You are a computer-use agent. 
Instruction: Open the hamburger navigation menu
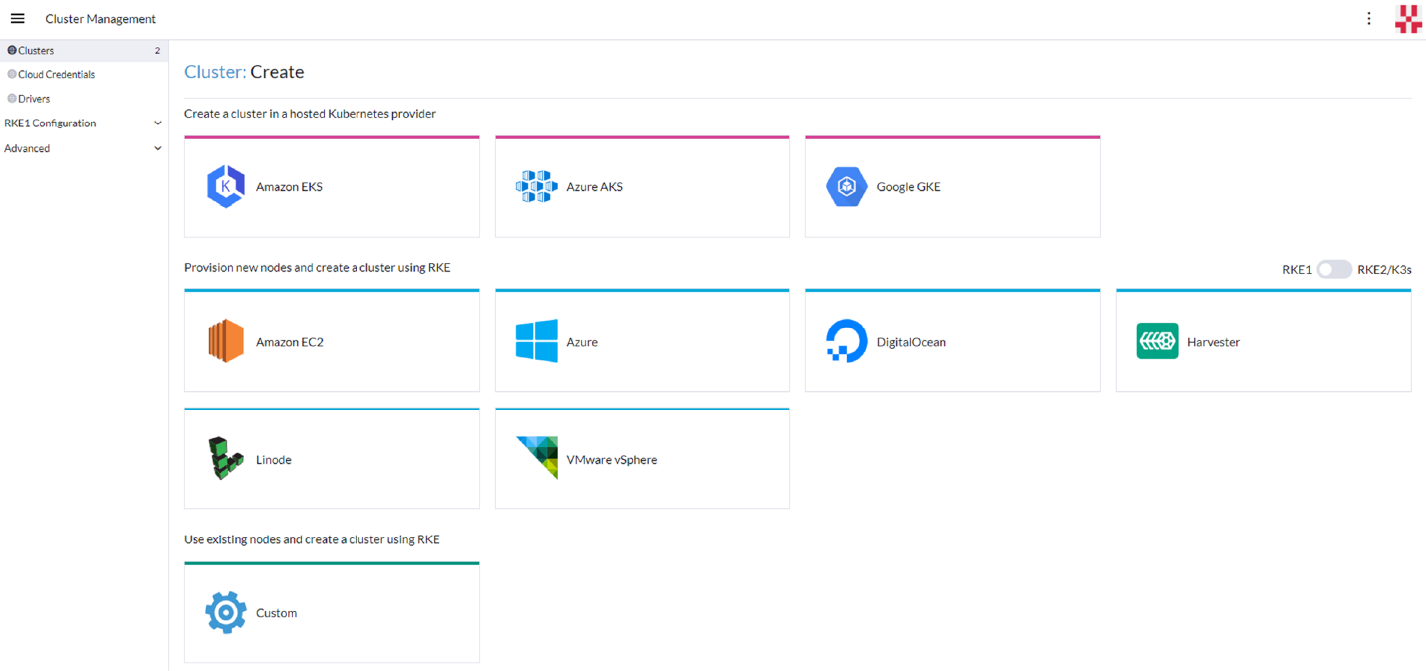click(x=17, y=19)
